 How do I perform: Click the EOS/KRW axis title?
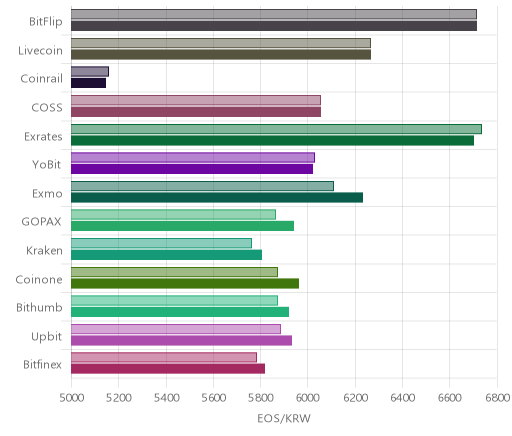click(x=284, y=418)
